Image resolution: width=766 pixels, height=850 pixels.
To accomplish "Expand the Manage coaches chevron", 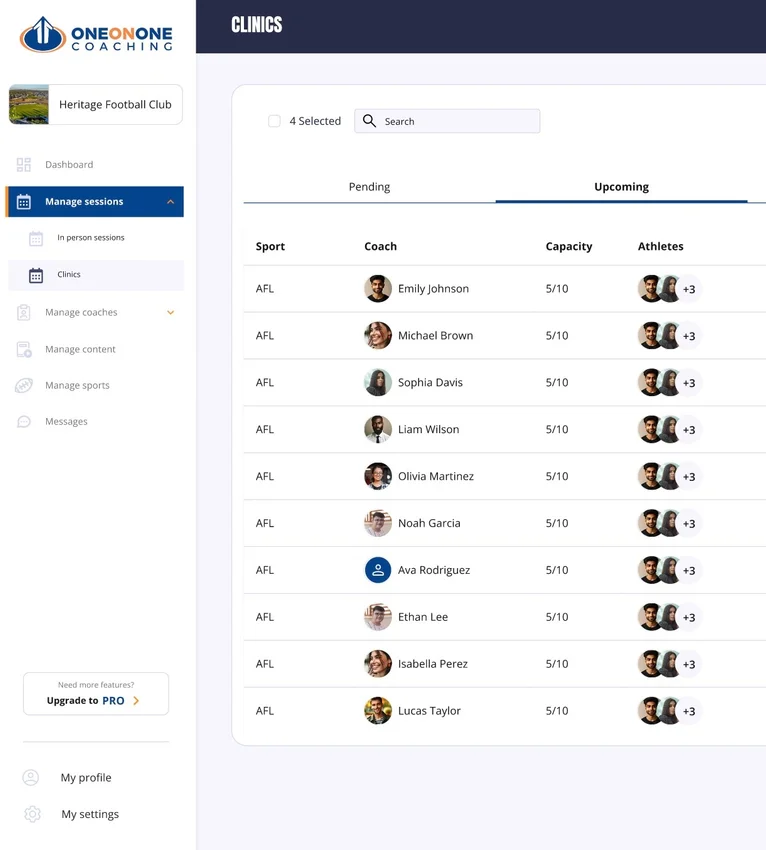I will coord(170,312).
